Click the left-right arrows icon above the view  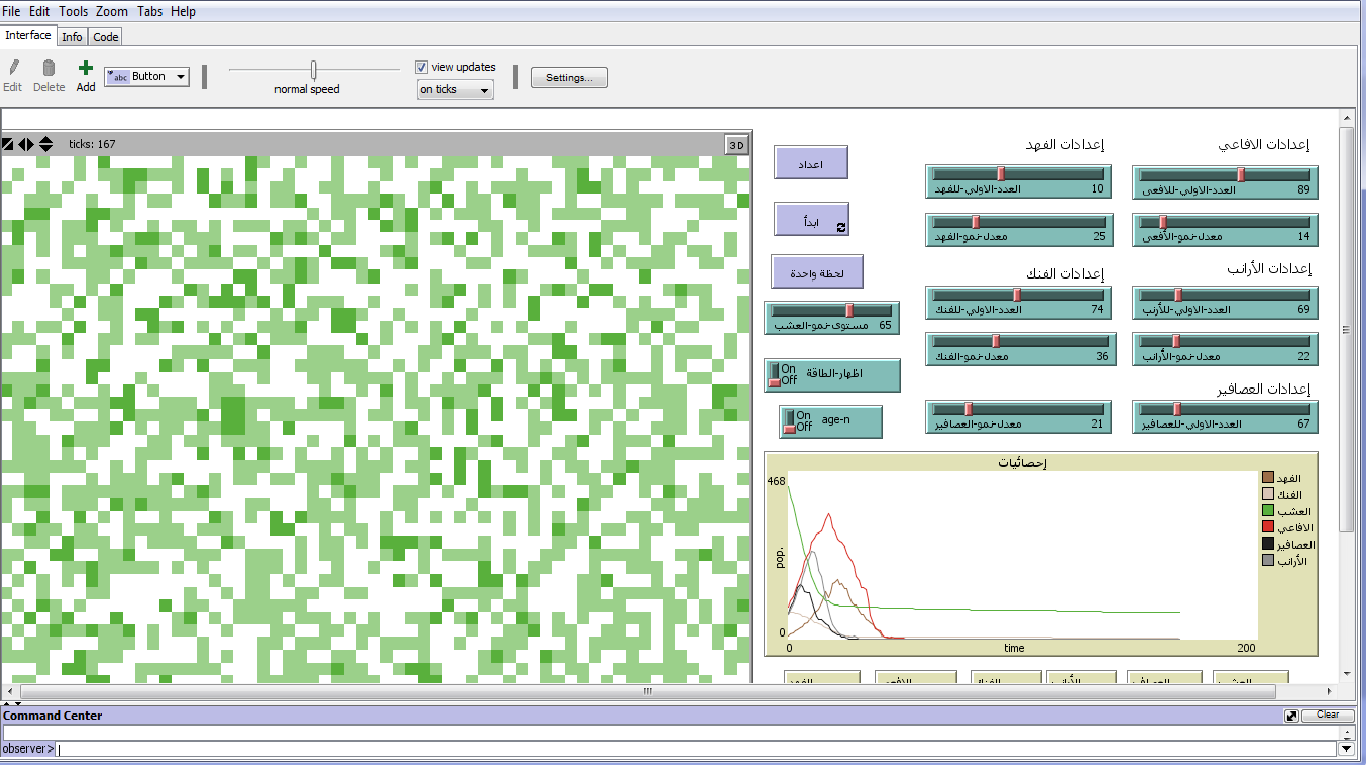(x=26, y=144)
